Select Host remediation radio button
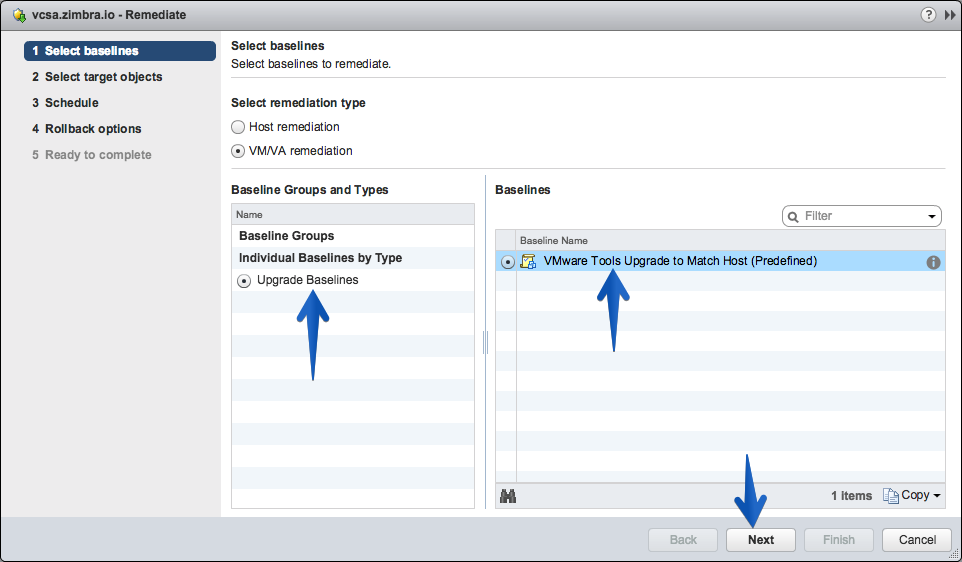This screenshot has width=962, height=562. coord(238,127)
